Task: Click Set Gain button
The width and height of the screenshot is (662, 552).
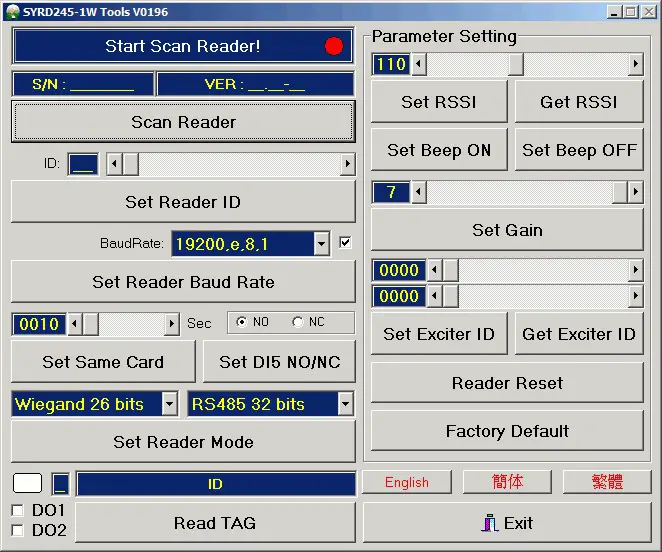Action: click(x=507, y=230)
